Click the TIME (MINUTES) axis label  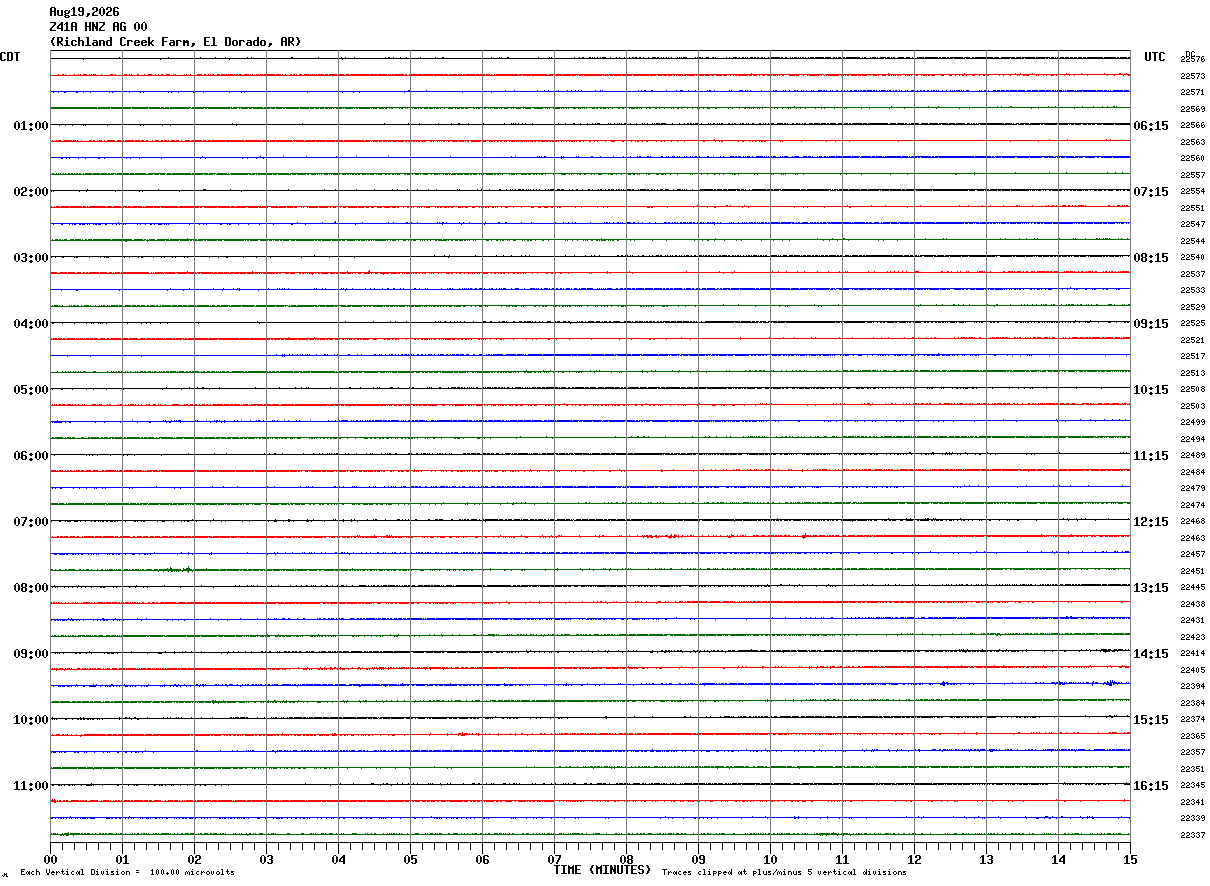tap(602, 870)
